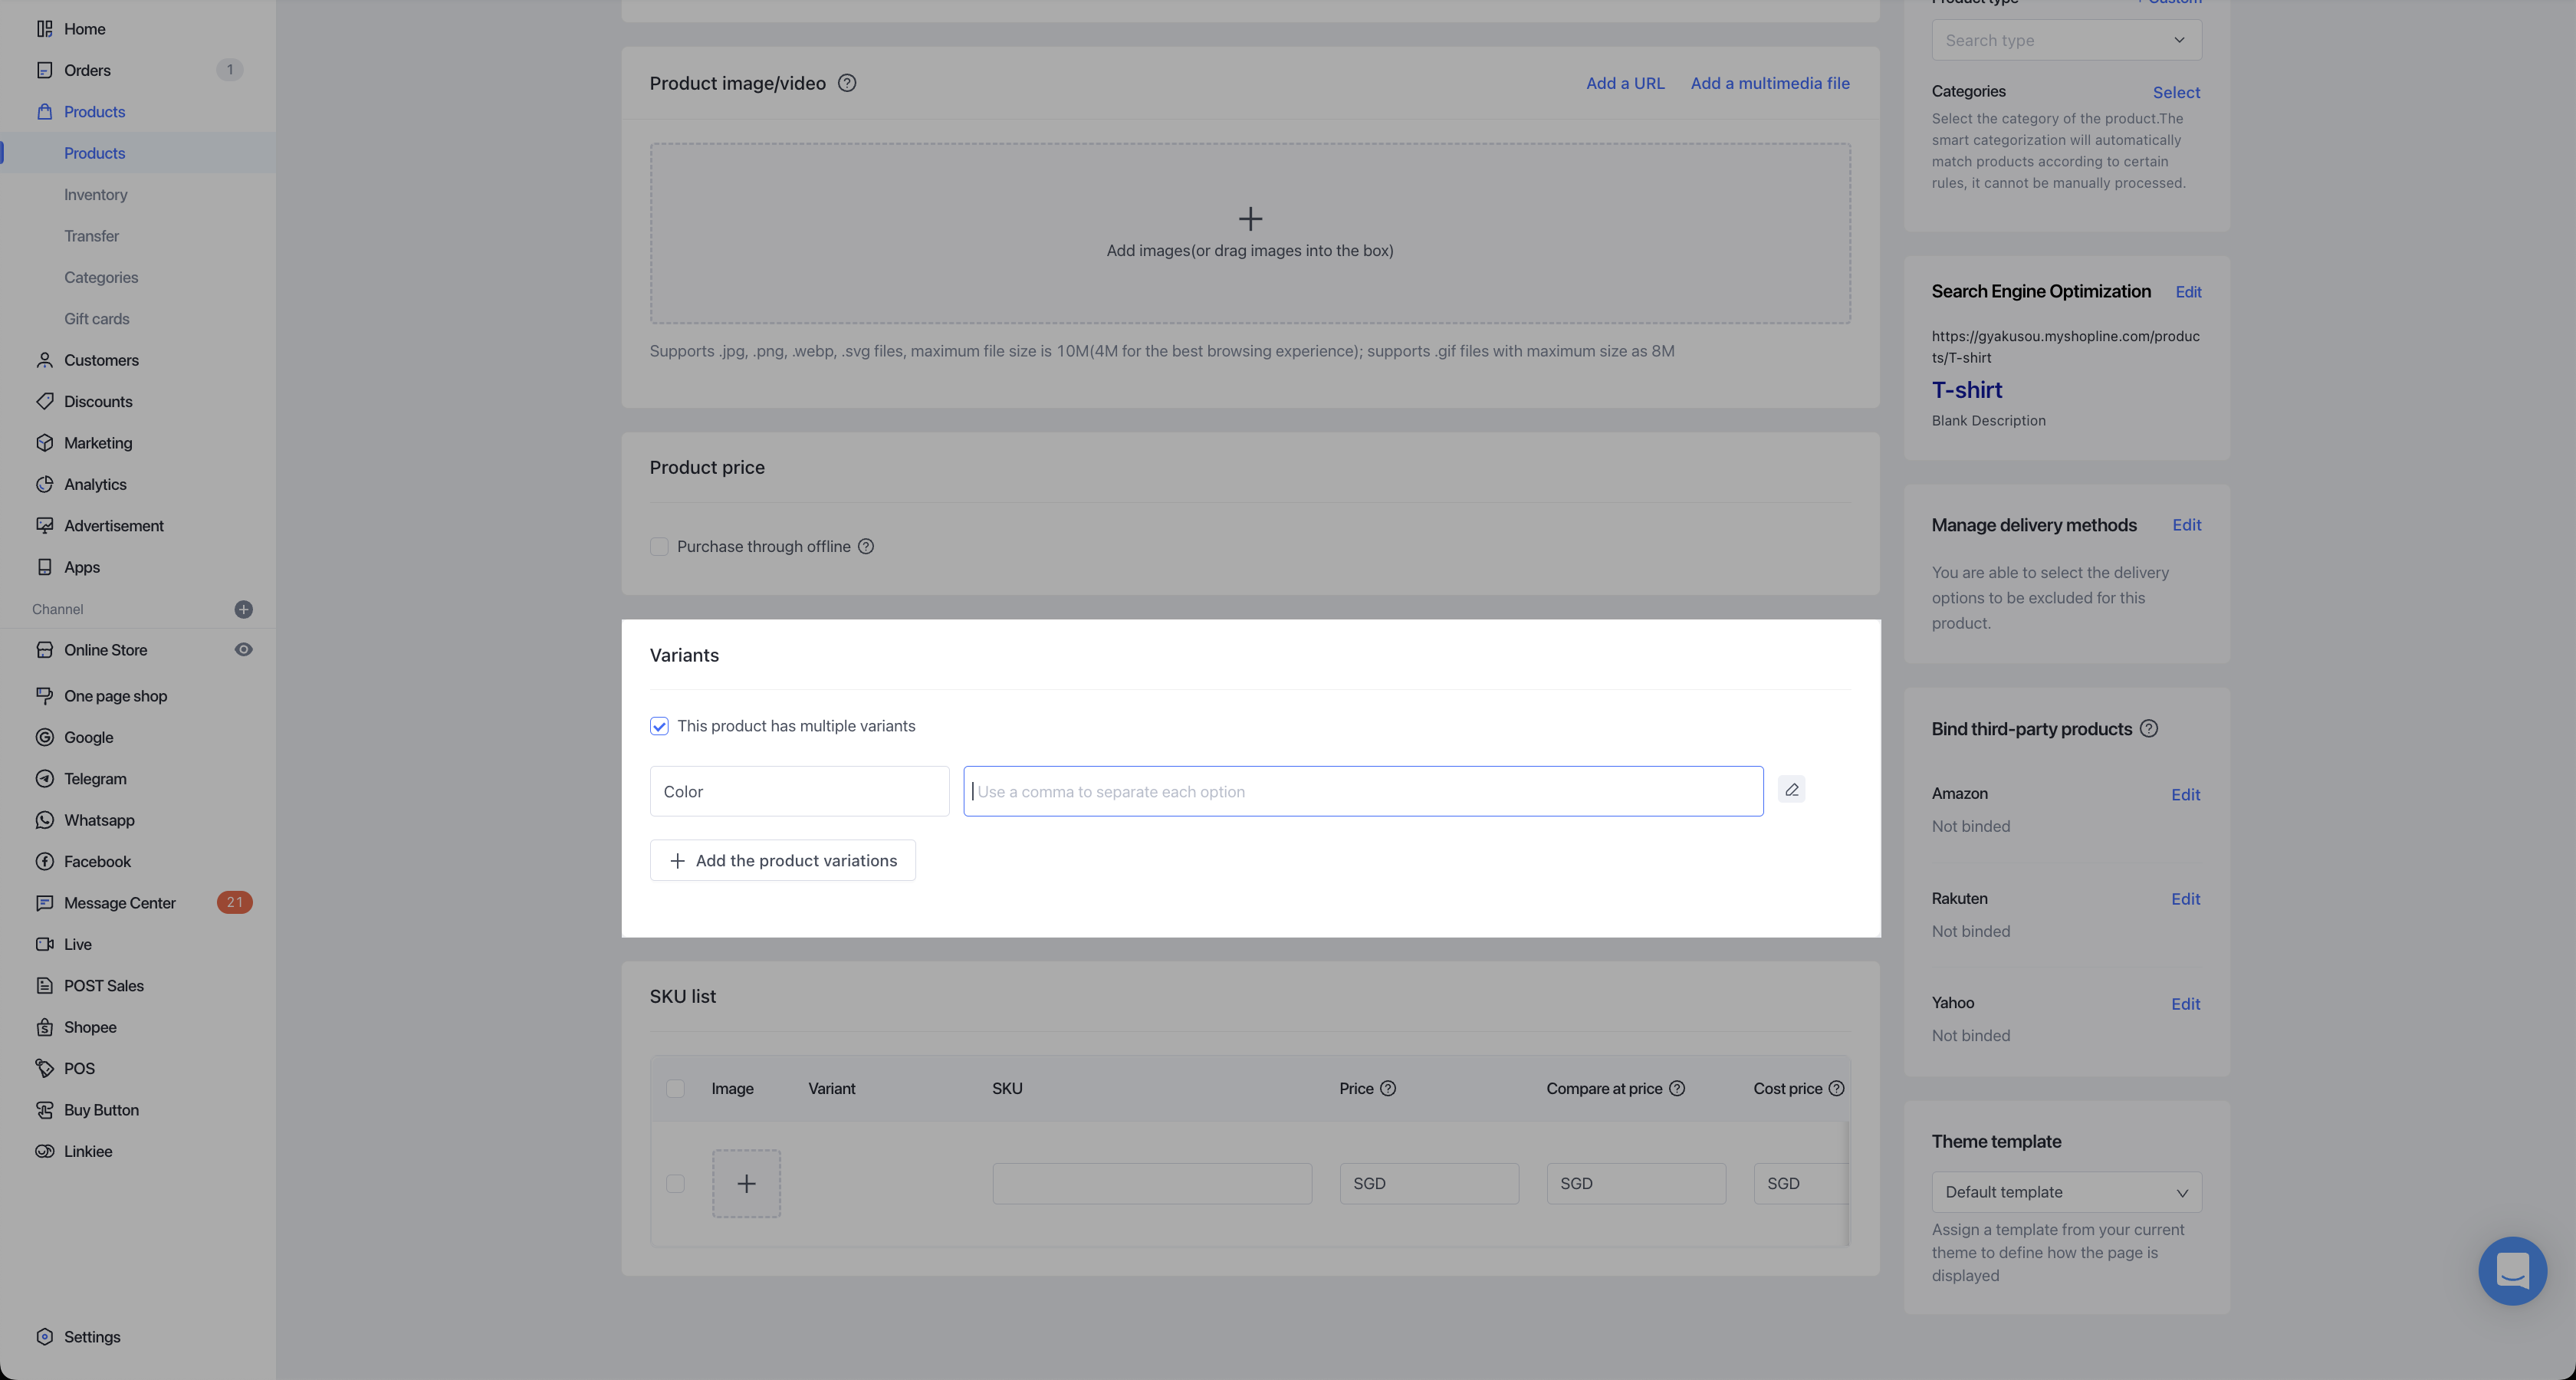This screenshot has width=2576, height=1380.
Task: Click Purchase through offline help icon
Action: click(x=866, y=547)
